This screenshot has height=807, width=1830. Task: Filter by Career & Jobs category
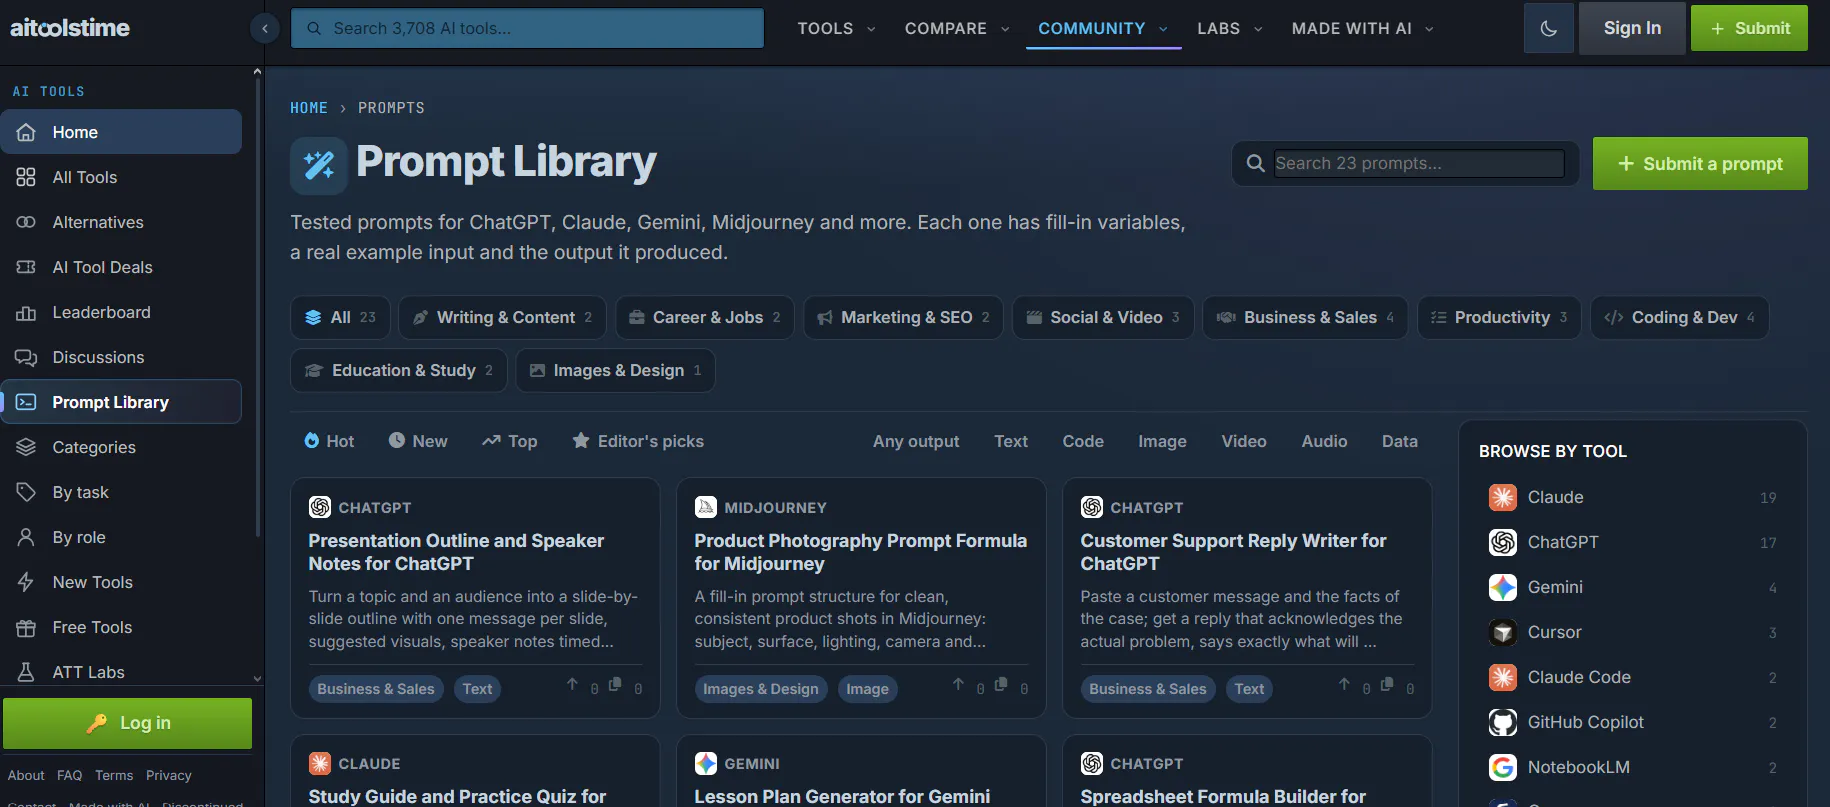[x=705, y=317]
